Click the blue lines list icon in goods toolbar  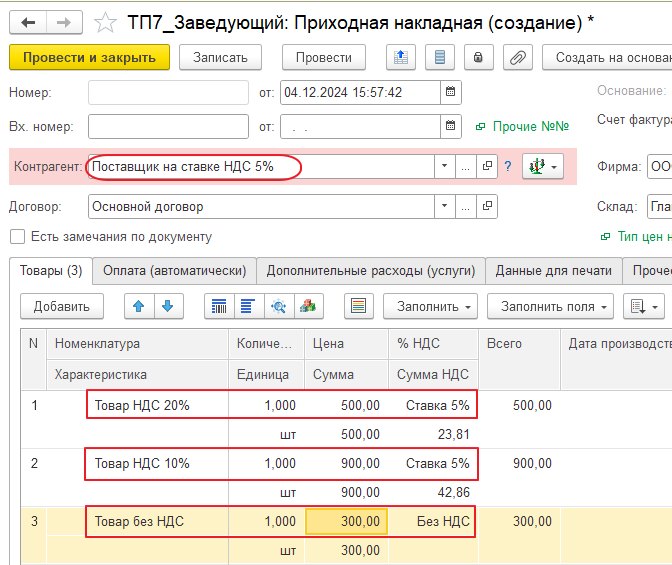click(249, 306)
